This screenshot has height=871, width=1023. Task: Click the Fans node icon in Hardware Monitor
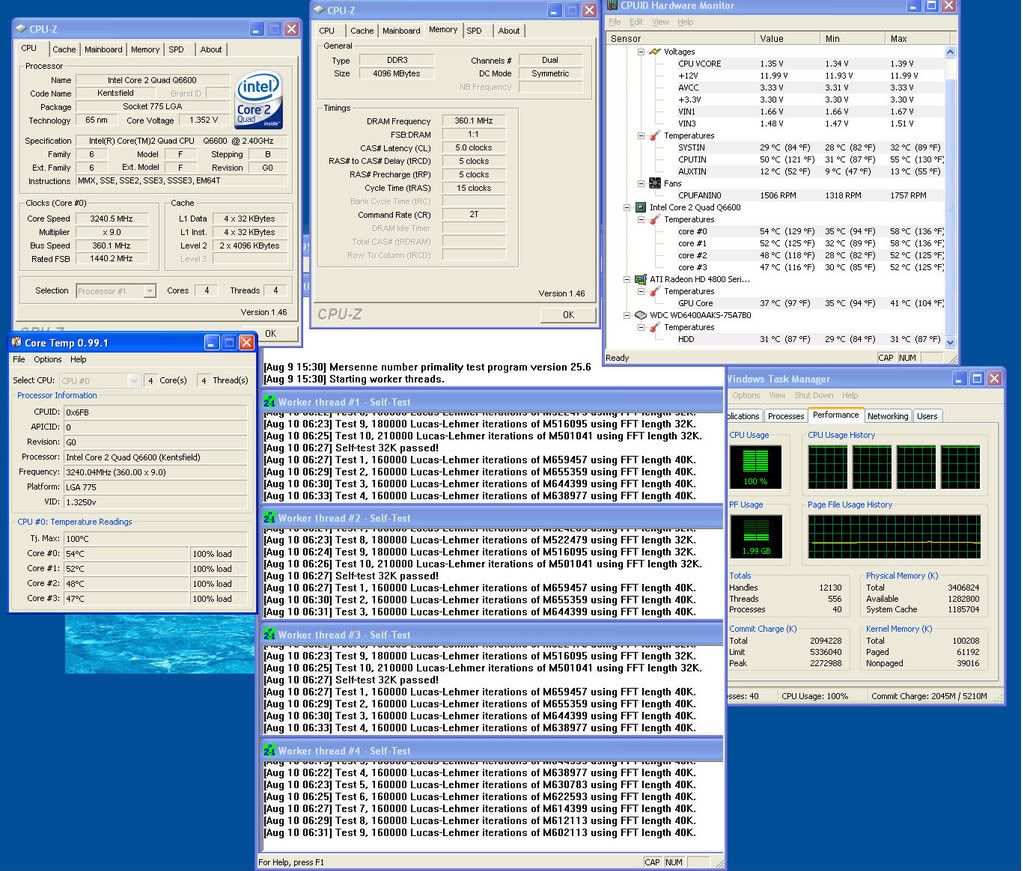(x=655, y=183)
